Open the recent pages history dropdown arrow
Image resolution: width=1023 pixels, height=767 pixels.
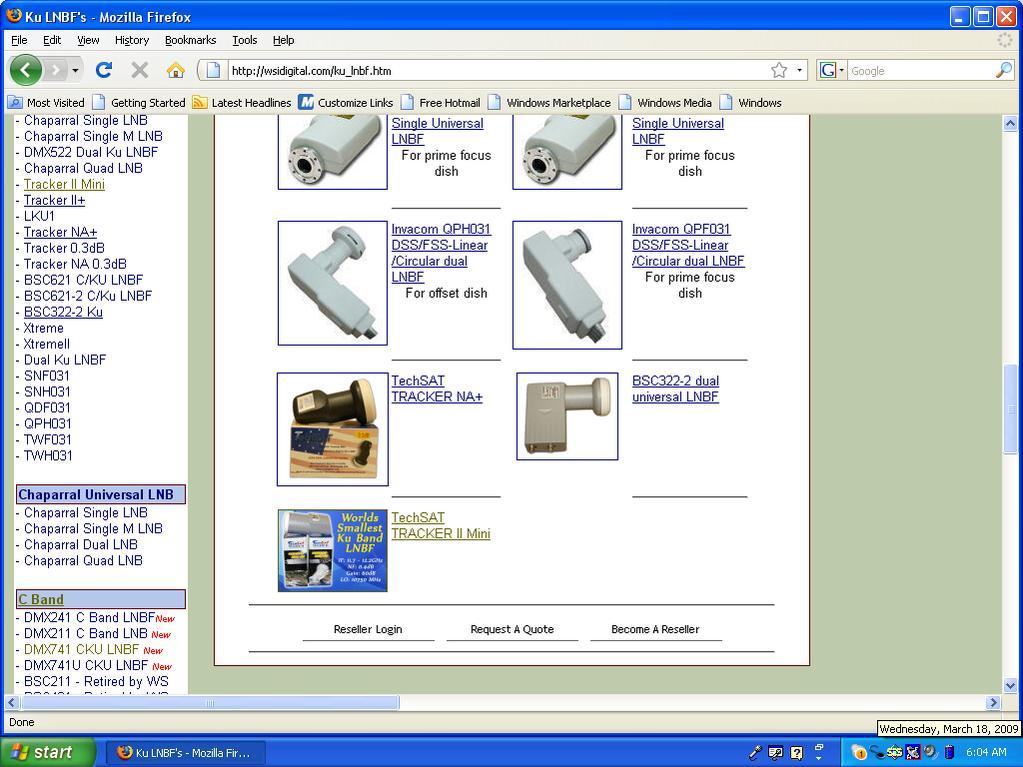click(x=75, y=70)
